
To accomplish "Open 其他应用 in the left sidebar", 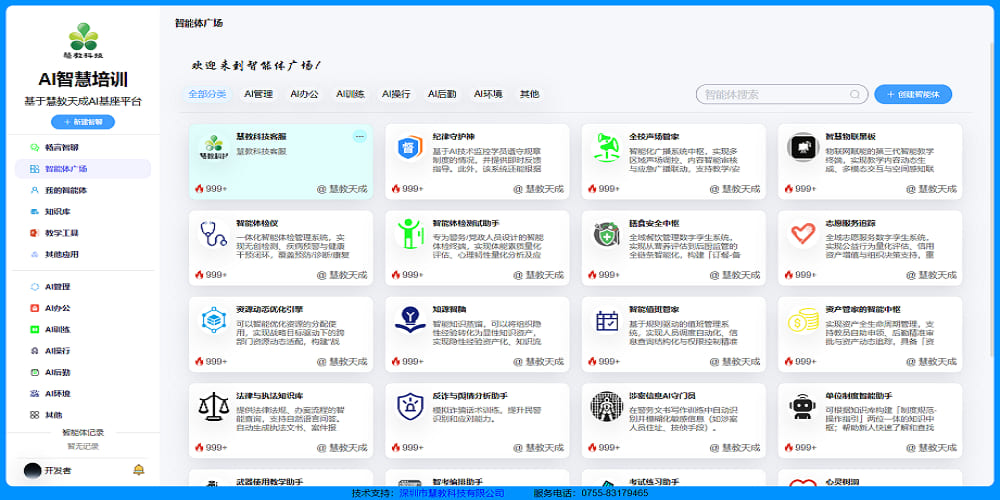I will point(83,254).
